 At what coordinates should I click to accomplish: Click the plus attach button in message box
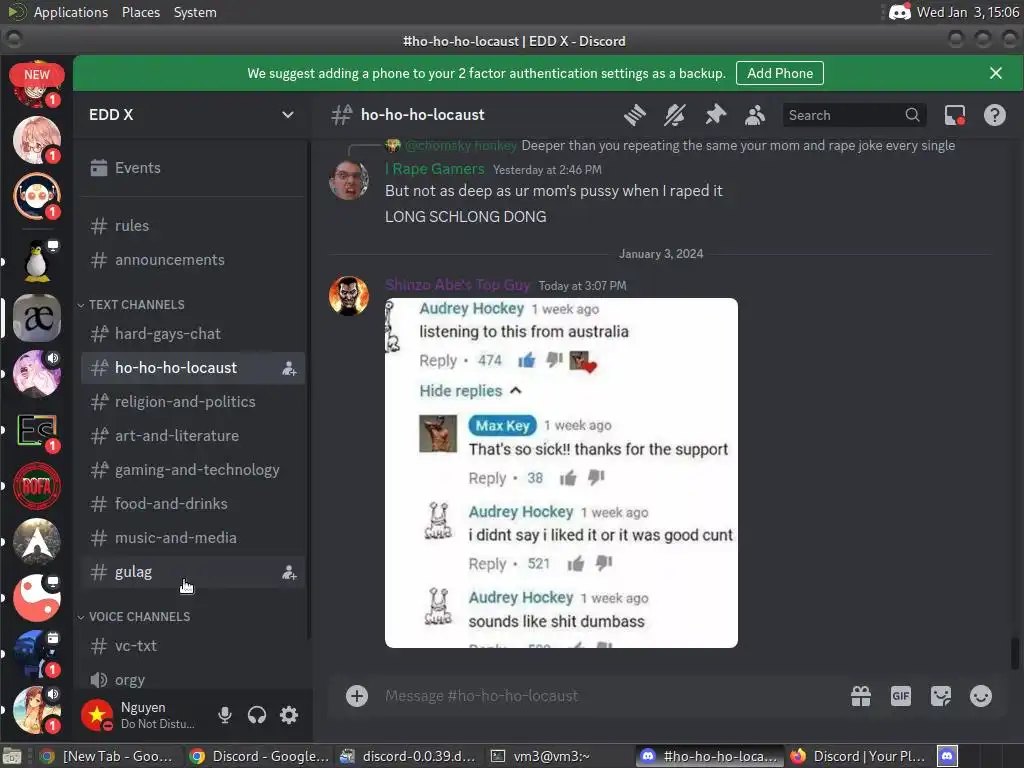(x=357, y=696)
